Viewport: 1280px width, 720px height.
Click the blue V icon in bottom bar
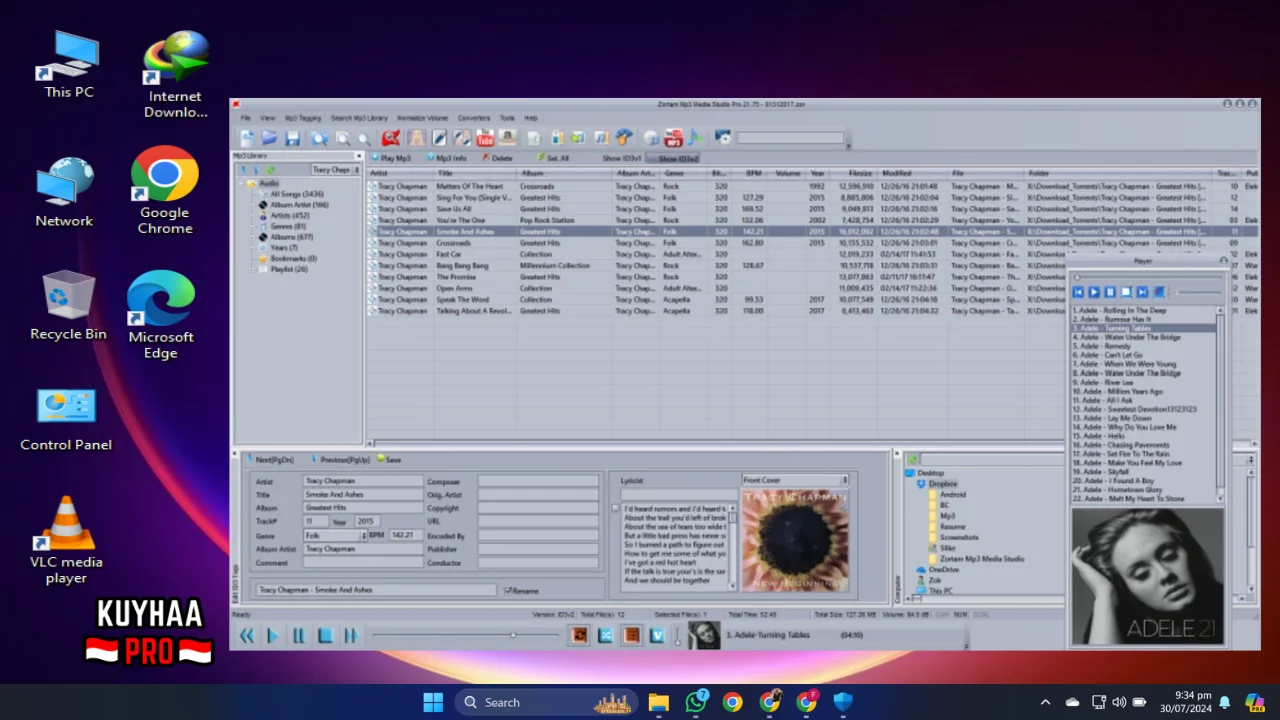(657, 635)
